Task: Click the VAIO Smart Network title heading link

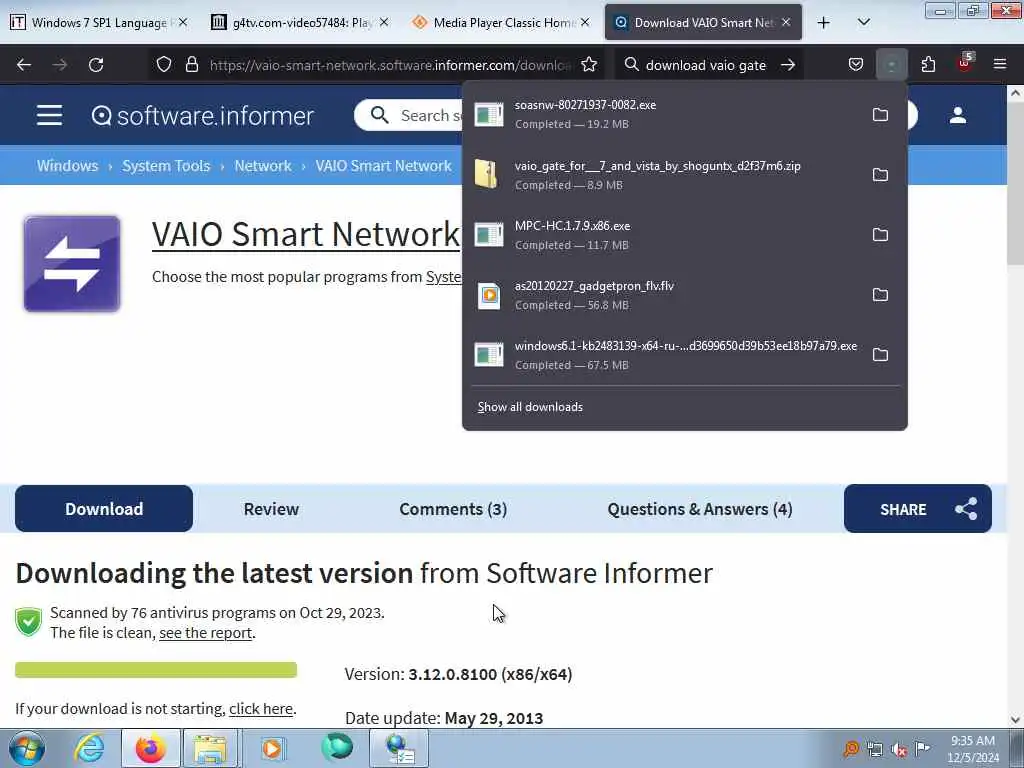Action: point(306,234)
